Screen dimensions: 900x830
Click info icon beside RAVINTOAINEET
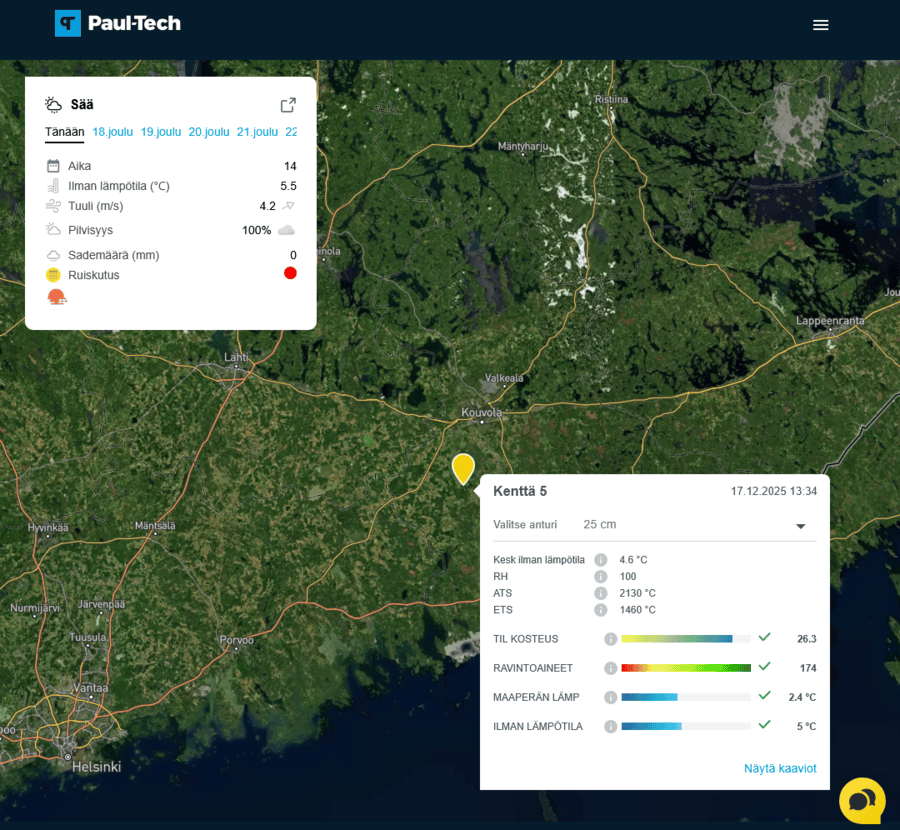(610, 668)
